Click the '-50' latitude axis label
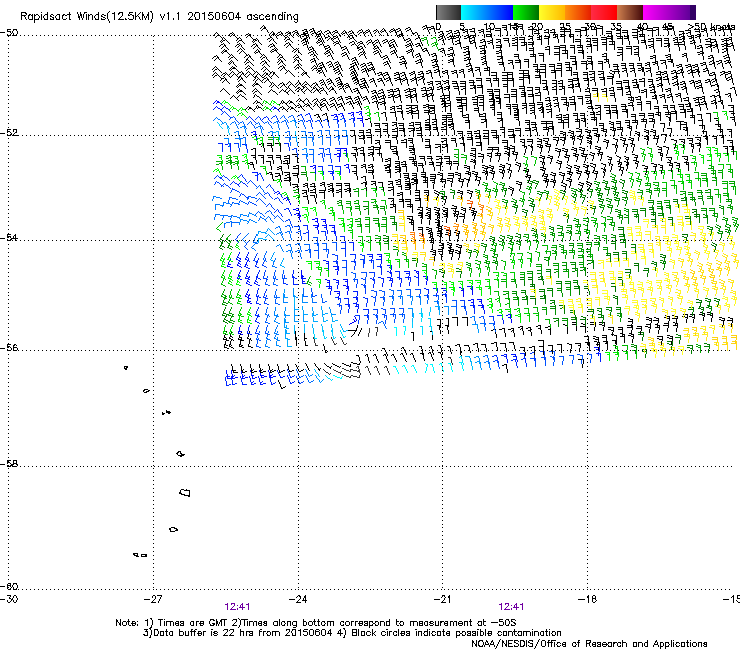The image size is (740, 650). (x=9, y=33)
